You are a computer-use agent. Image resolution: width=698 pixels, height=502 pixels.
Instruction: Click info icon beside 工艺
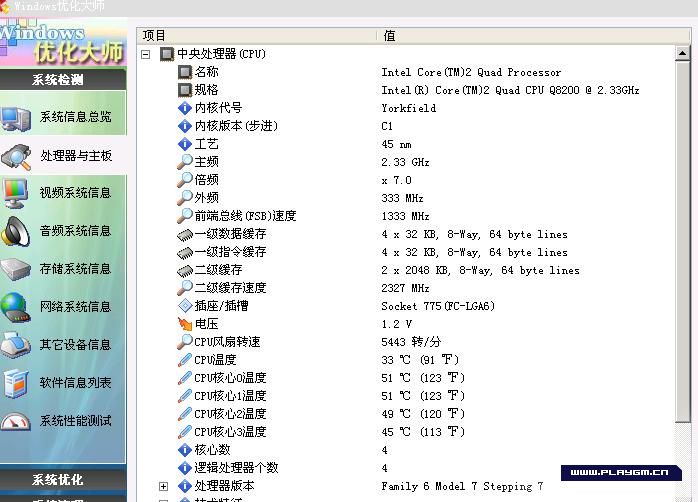pyautogui.click(x=185, y=144)
